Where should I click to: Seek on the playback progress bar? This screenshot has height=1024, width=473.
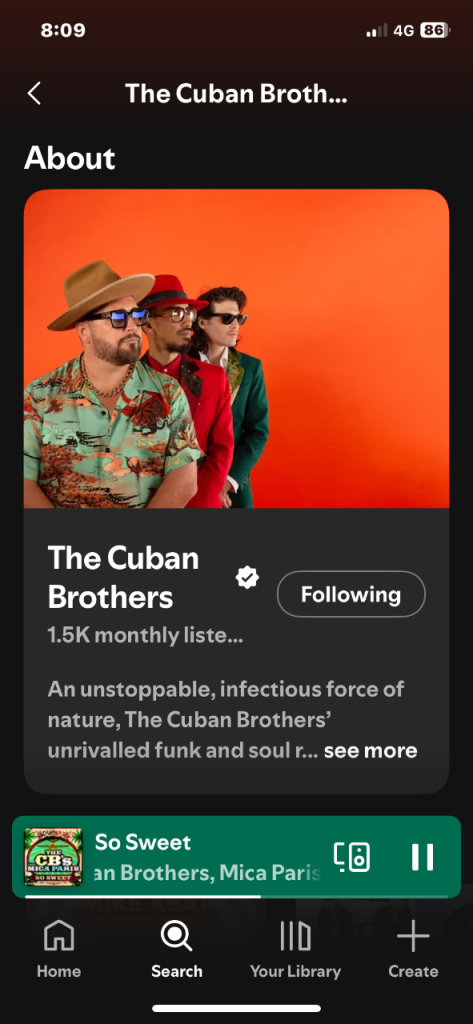coord(236,897)
